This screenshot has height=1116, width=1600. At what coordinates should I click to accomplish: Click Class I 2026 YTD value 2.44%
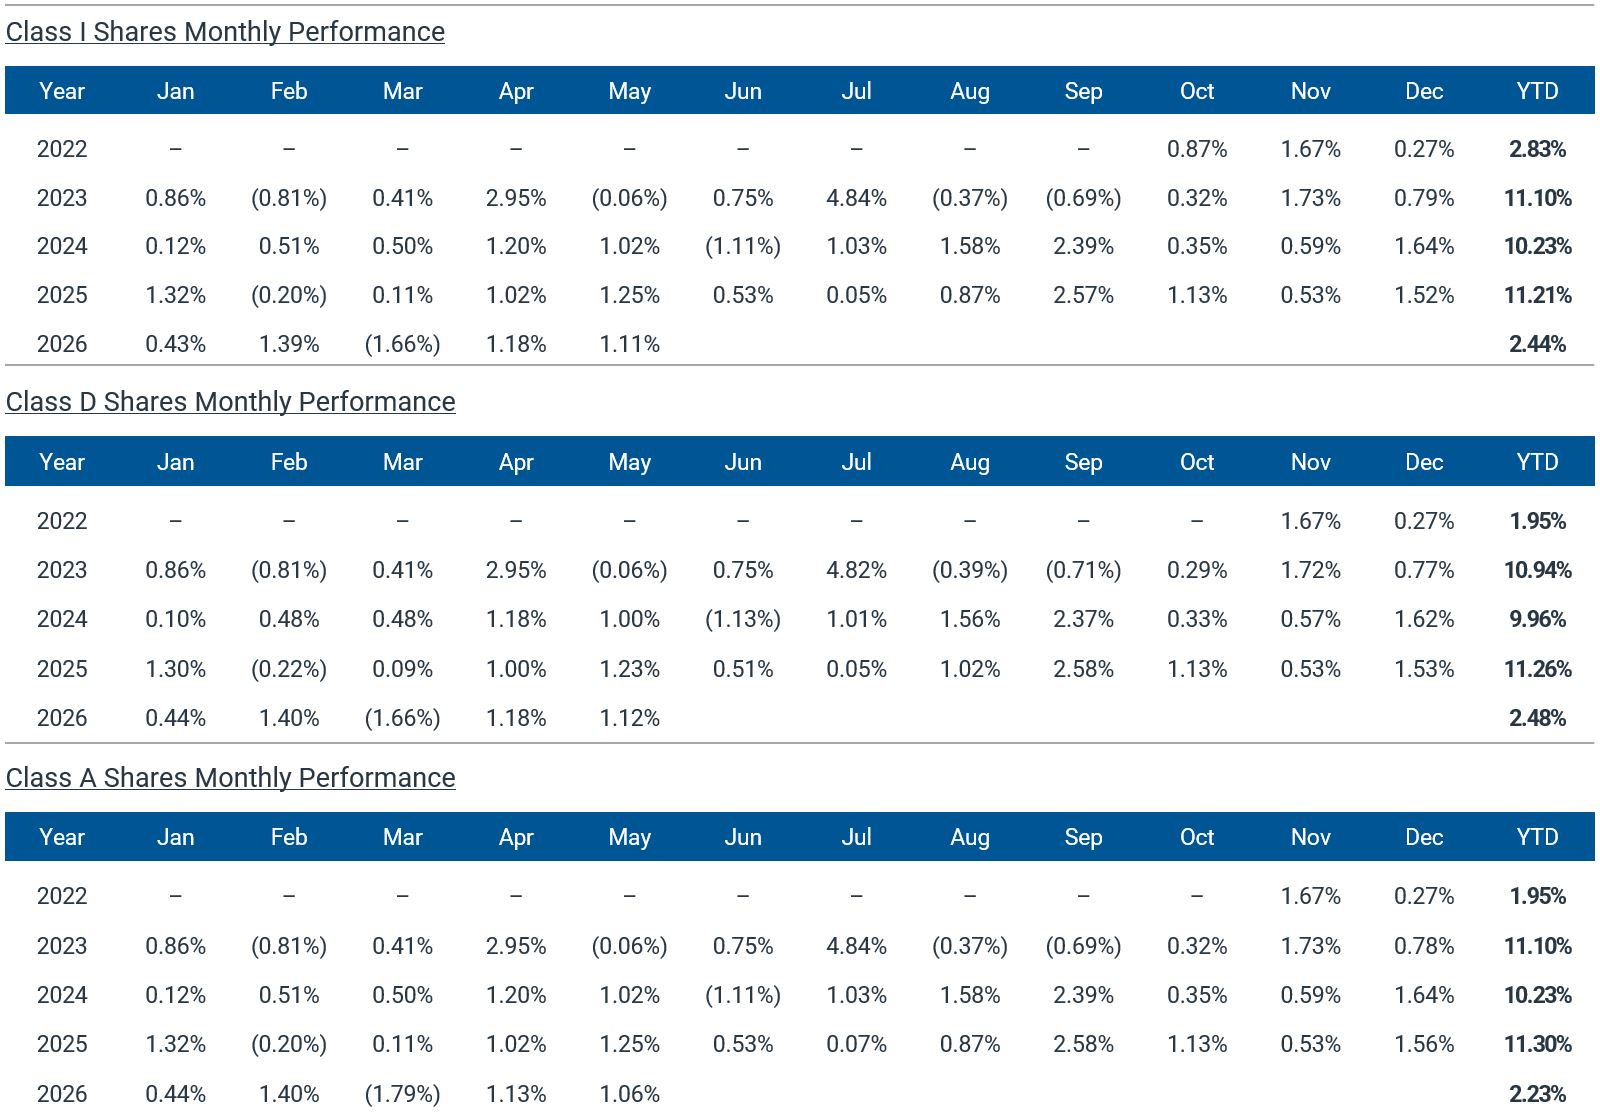pyautogui.click(x=1538, y=344)
